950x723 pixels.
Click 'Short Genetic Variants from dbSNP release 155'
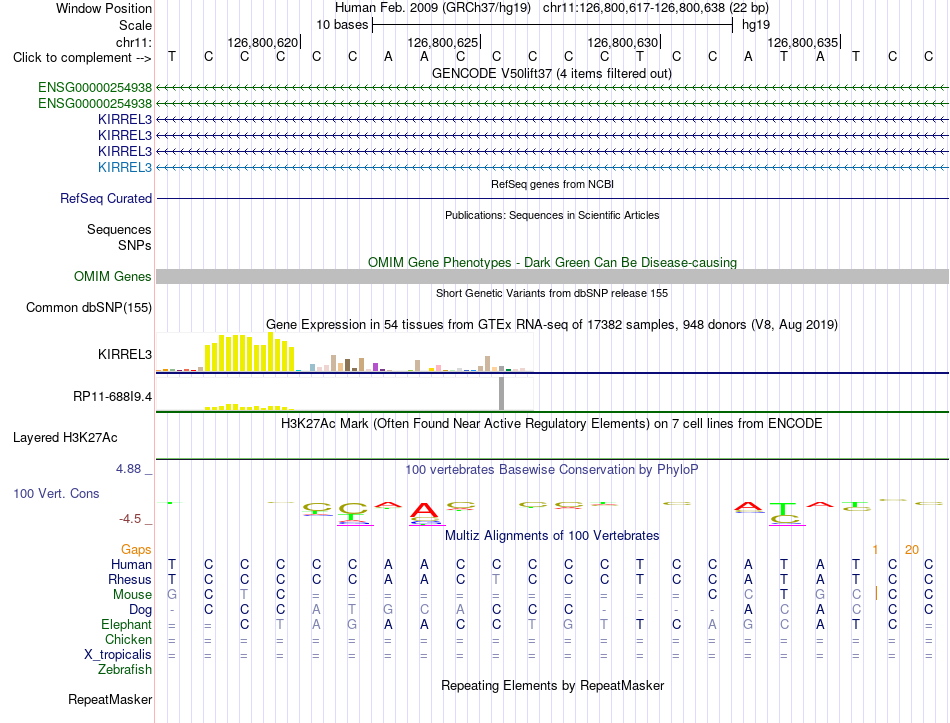point(552,293)
